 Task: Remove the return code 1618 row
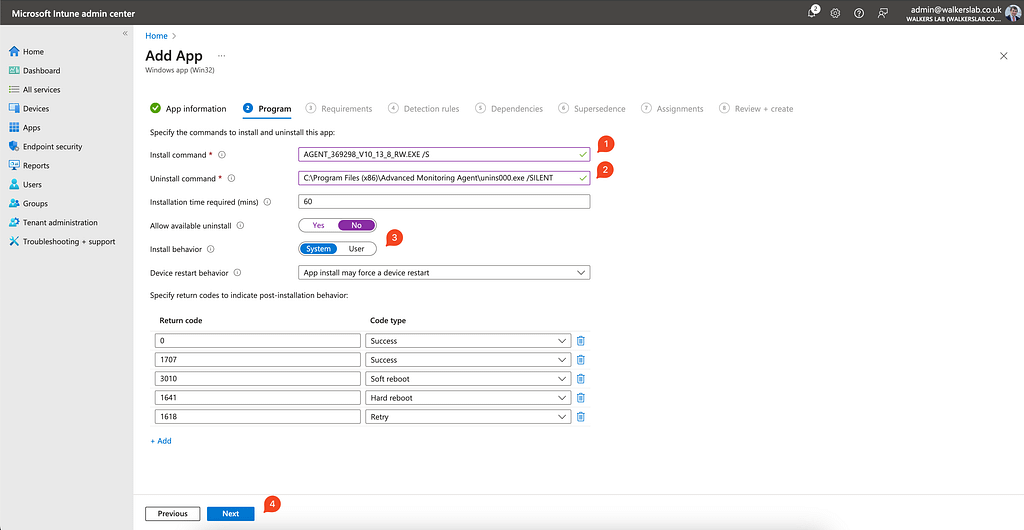580,417
